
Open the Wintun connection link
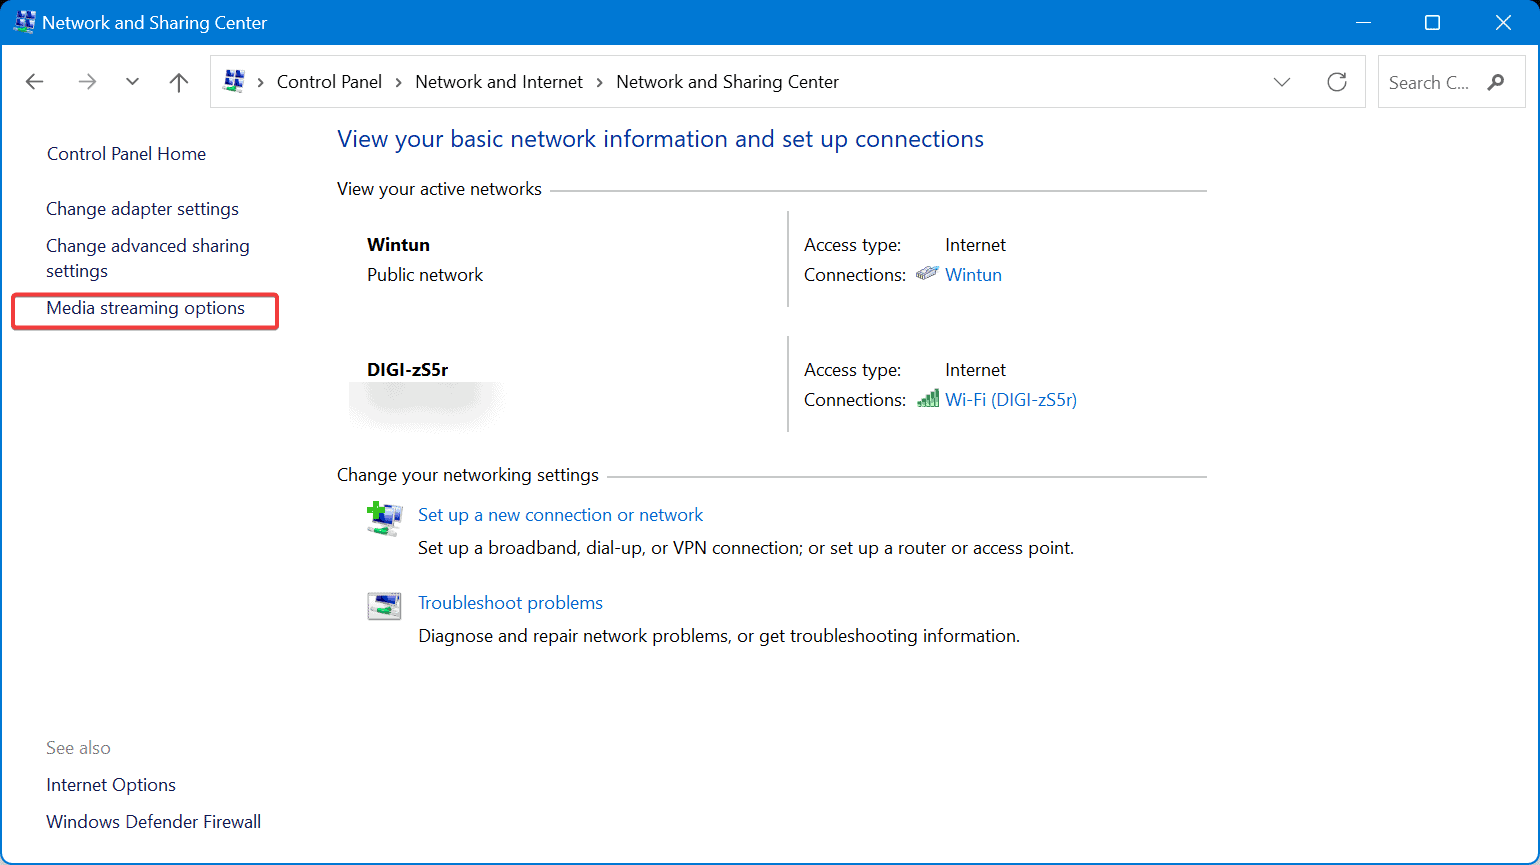pos(973,275)
